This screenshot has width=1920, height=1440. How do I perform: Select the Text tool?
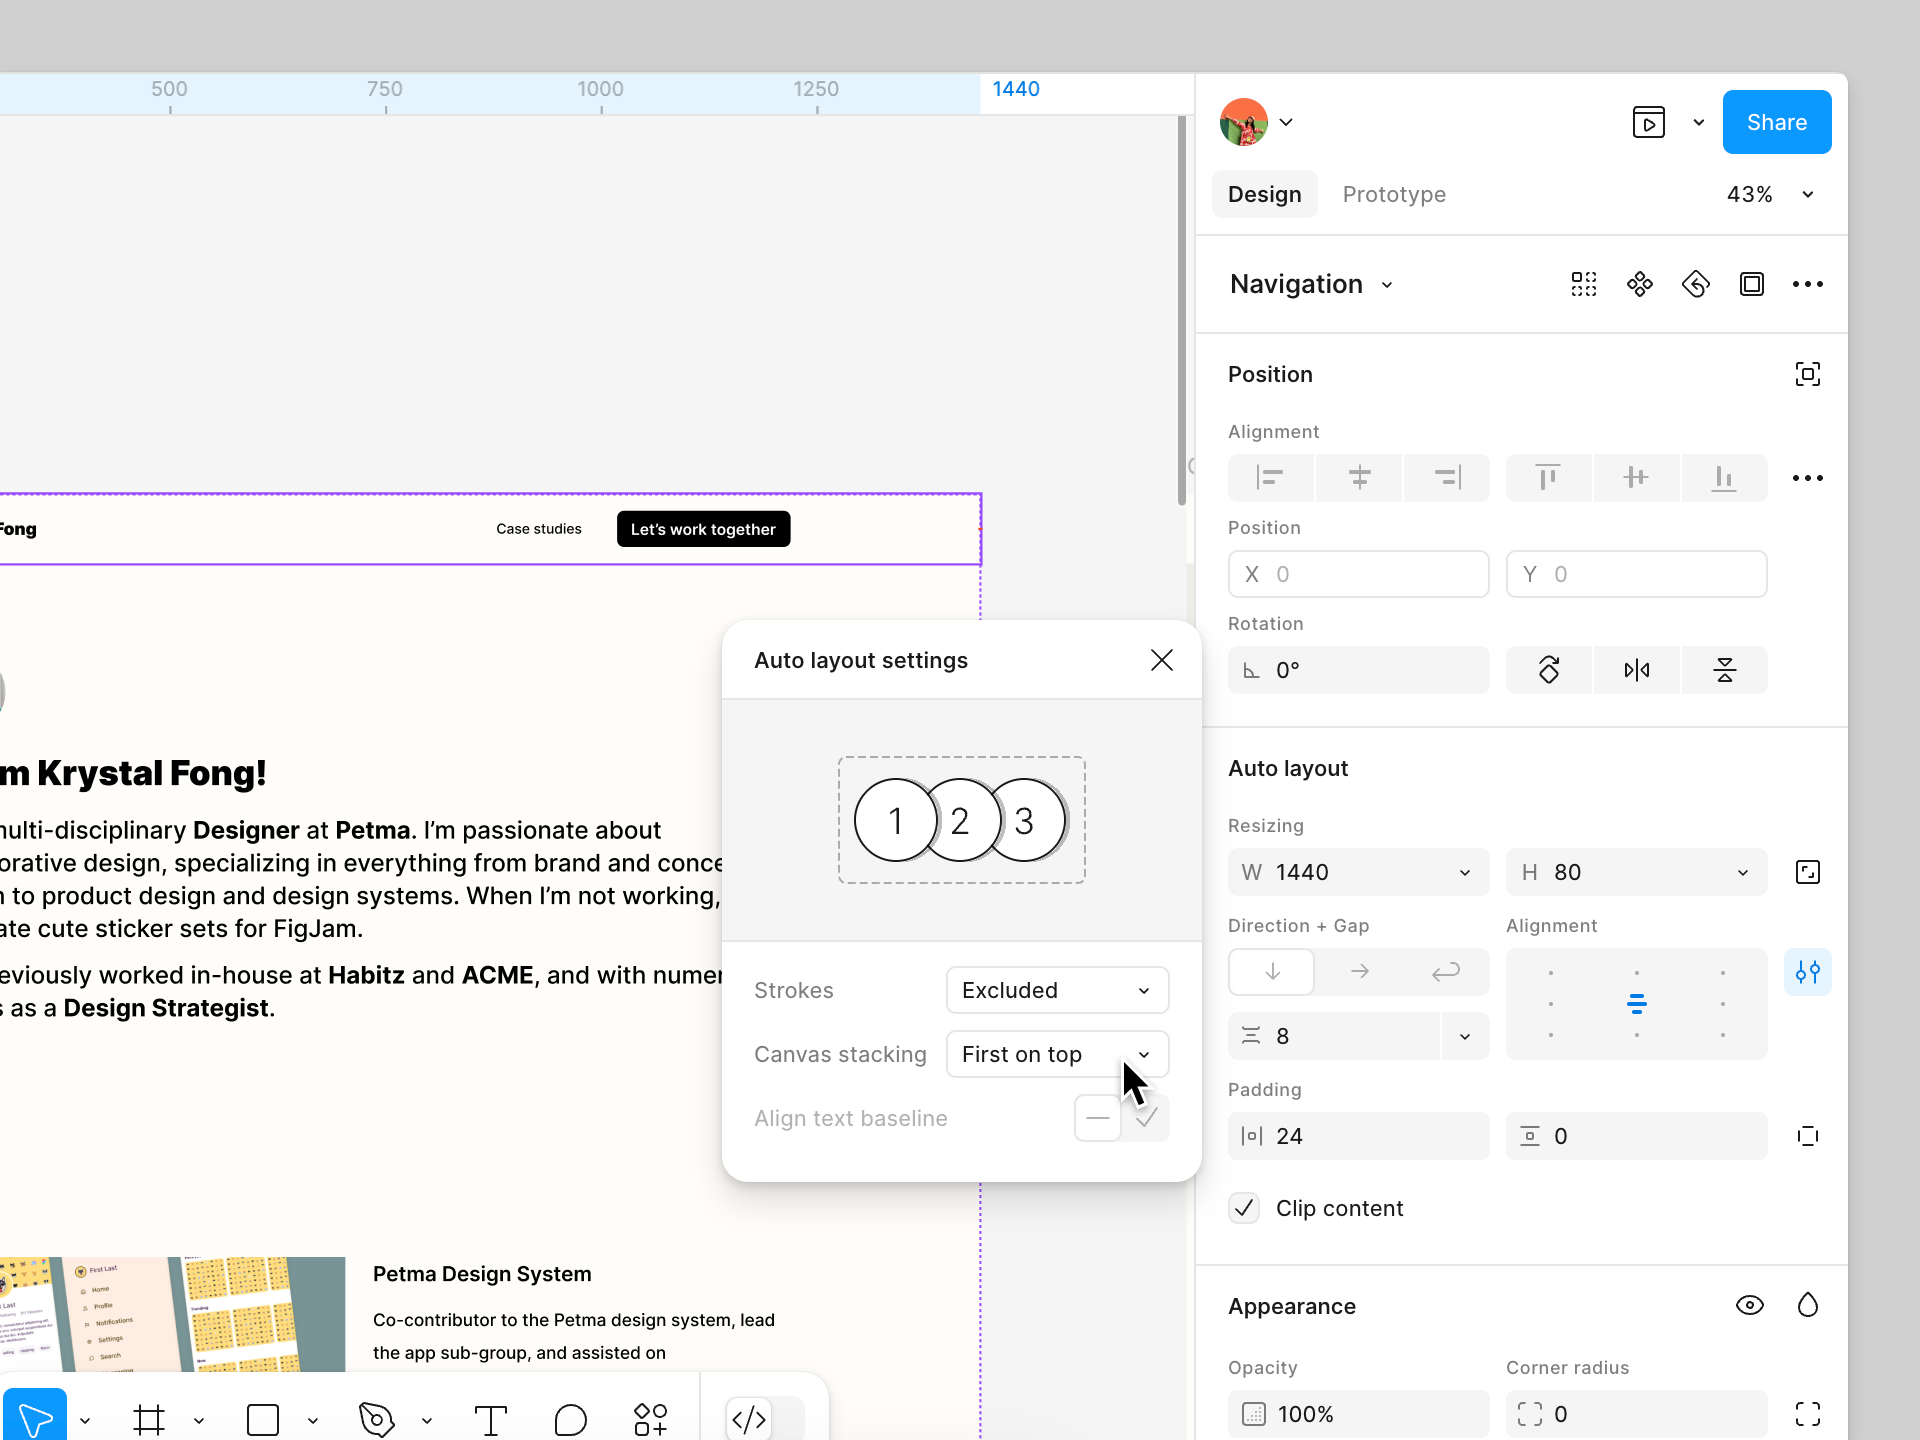click(490, 1419)
